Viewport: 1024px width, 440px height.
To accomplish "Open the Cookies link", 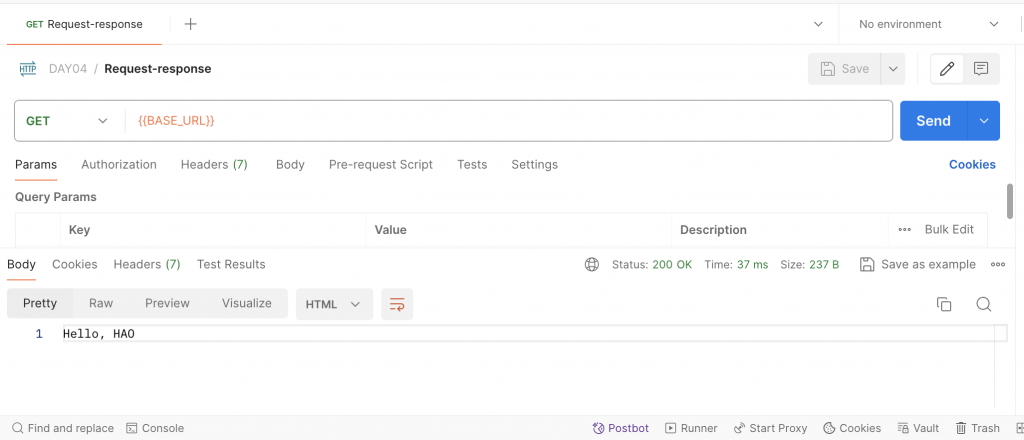I will click(972, 164).
